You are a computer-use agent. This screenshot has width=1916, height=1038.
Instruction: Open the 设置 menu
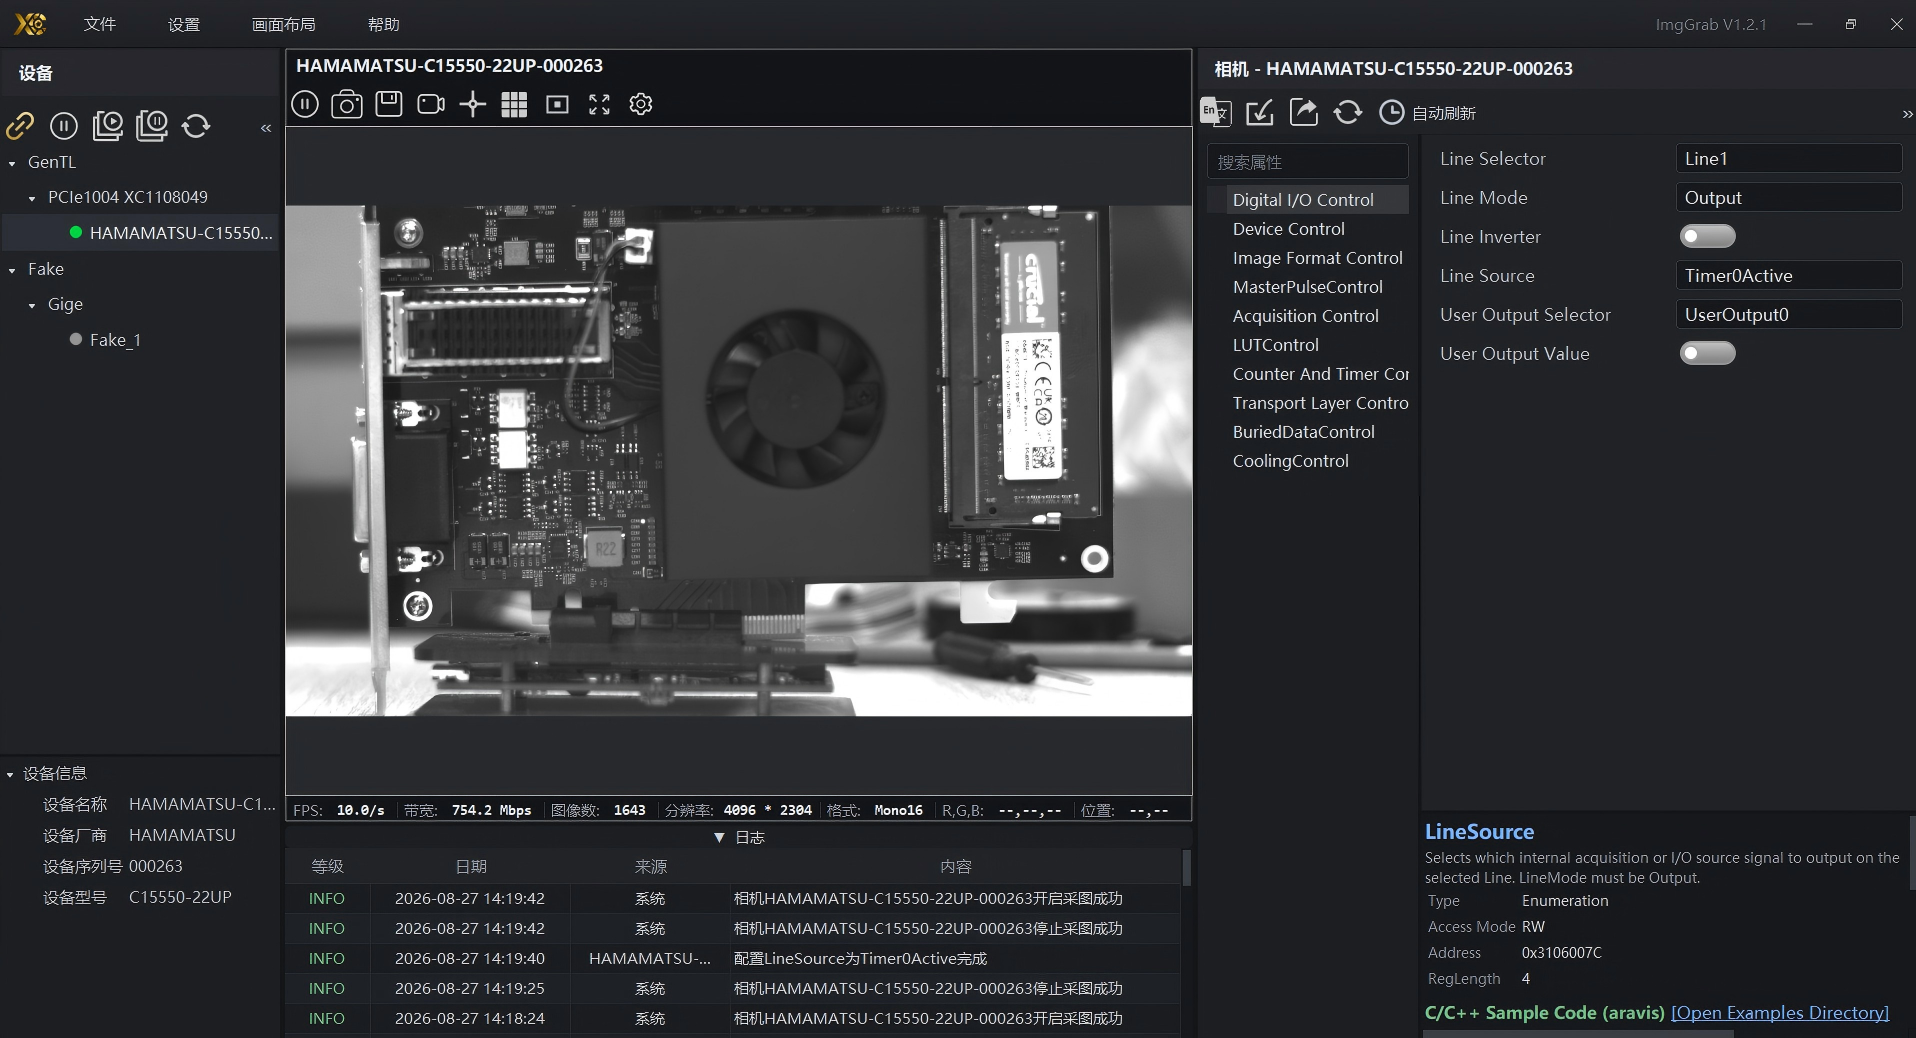184,24
